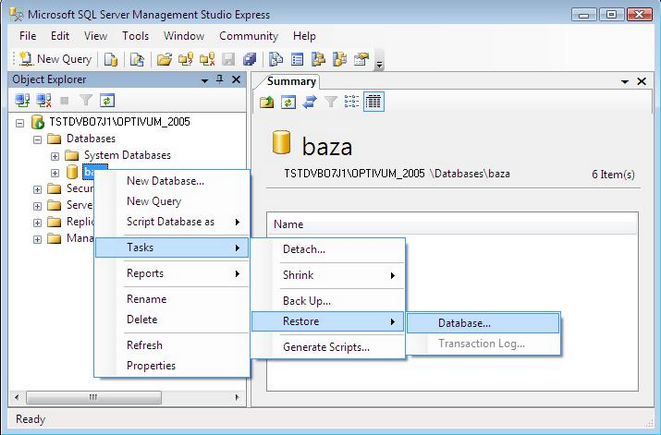Choose New Query in the context menu
Image resolution: width=661 pixels, height=435 pixels.
coord(172,201)
